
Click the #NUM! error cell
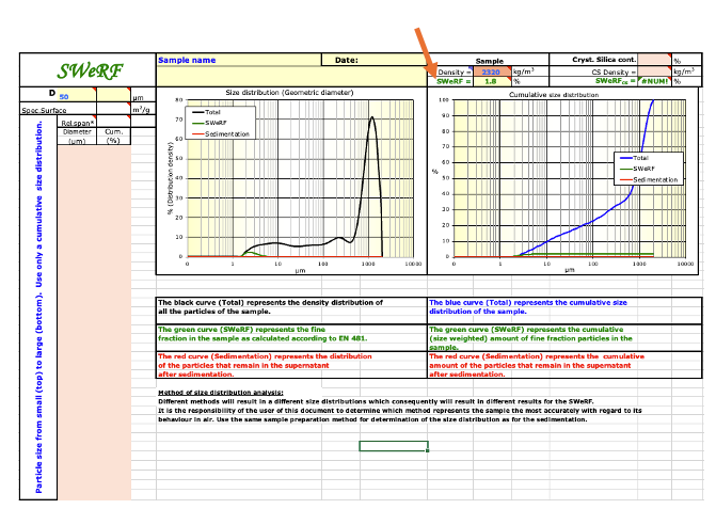tap(655, 81)
